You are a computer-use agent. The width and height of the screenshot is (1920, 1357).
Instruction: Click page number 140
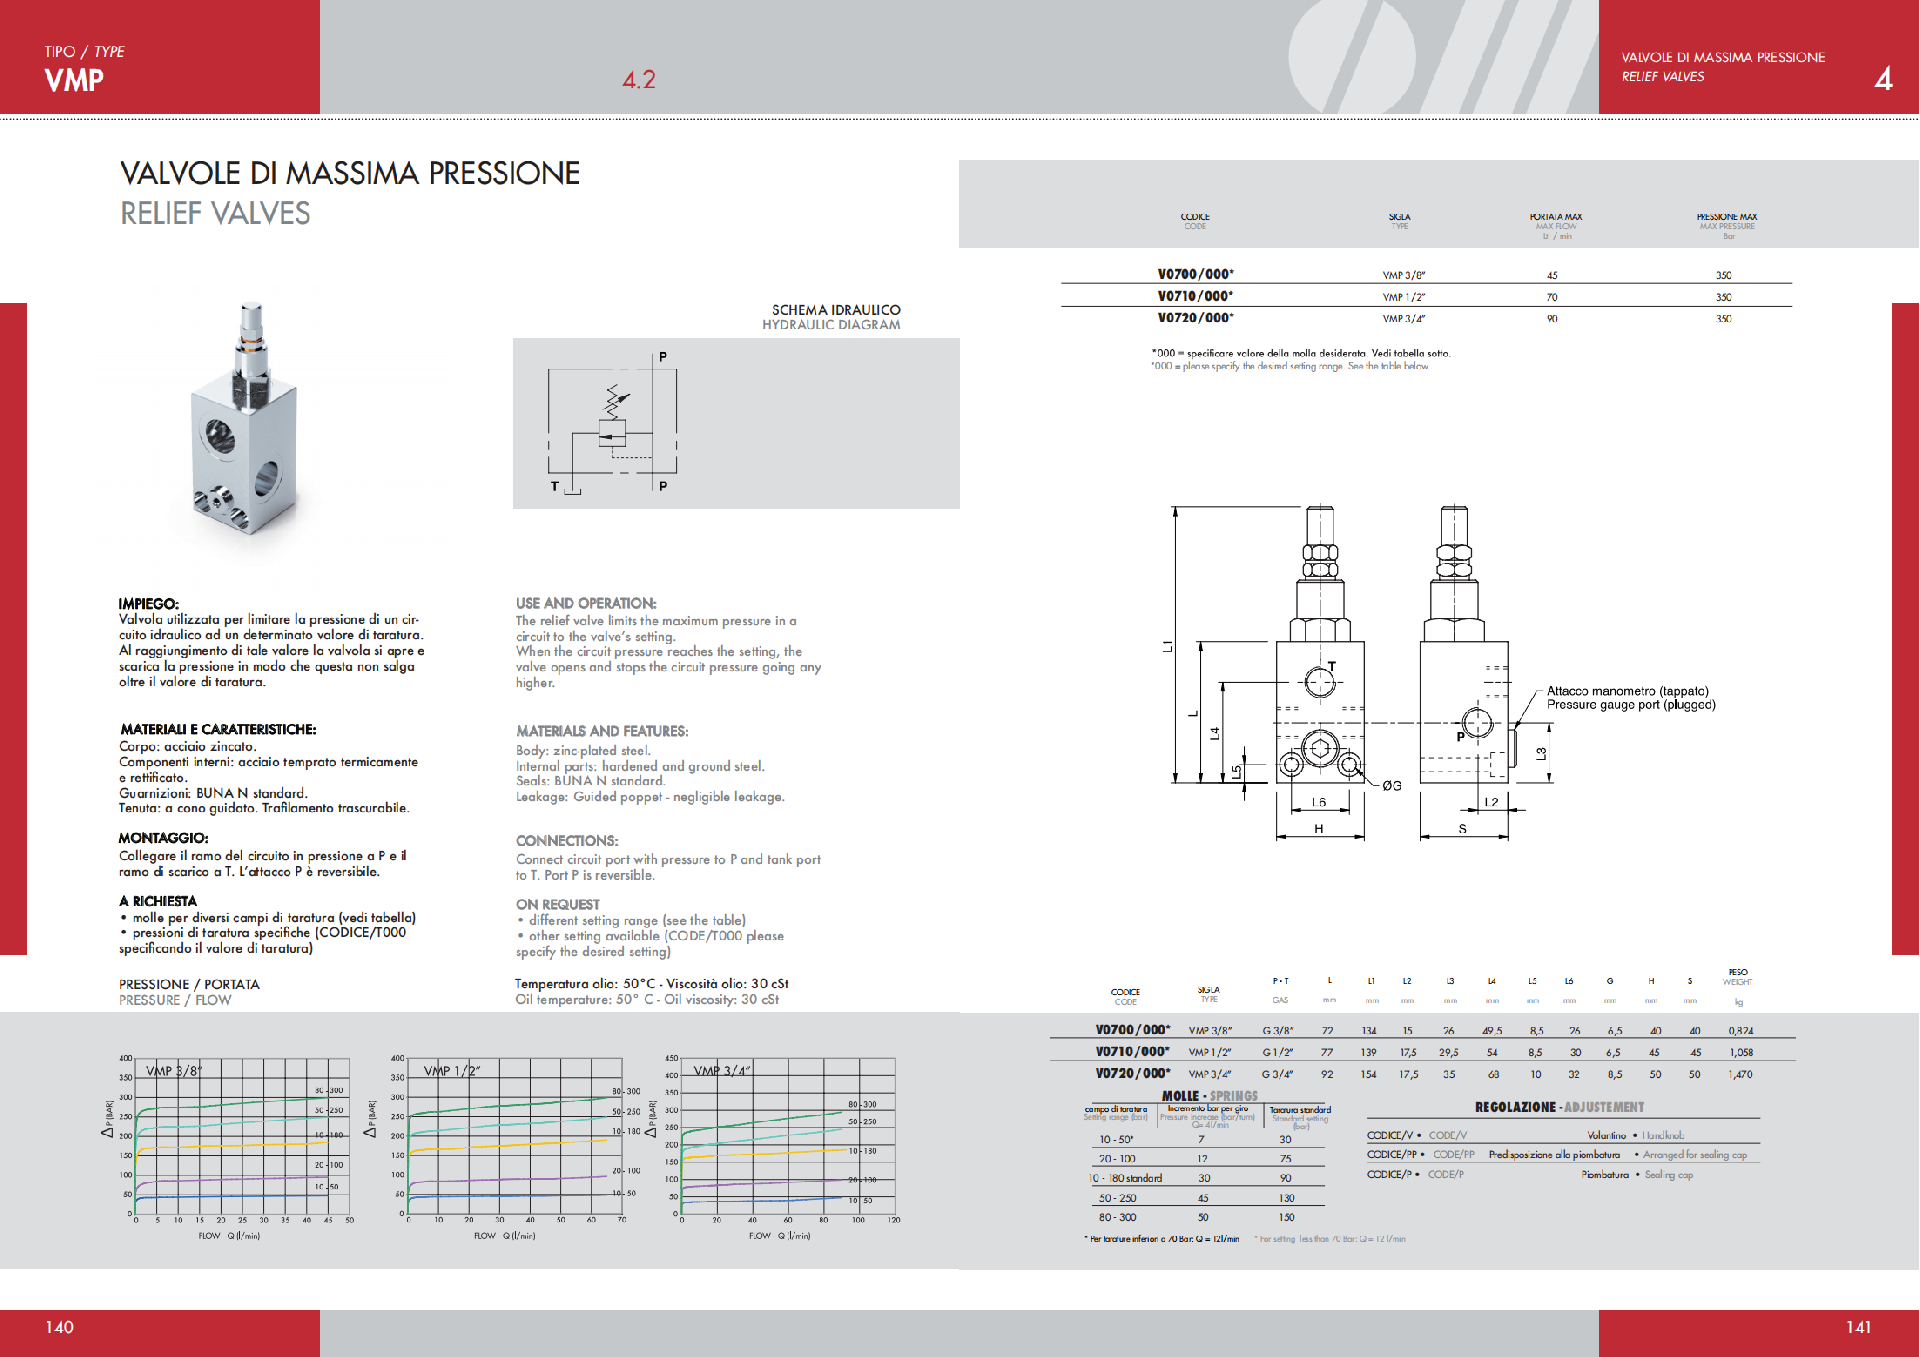click(x=59, y=1327)
